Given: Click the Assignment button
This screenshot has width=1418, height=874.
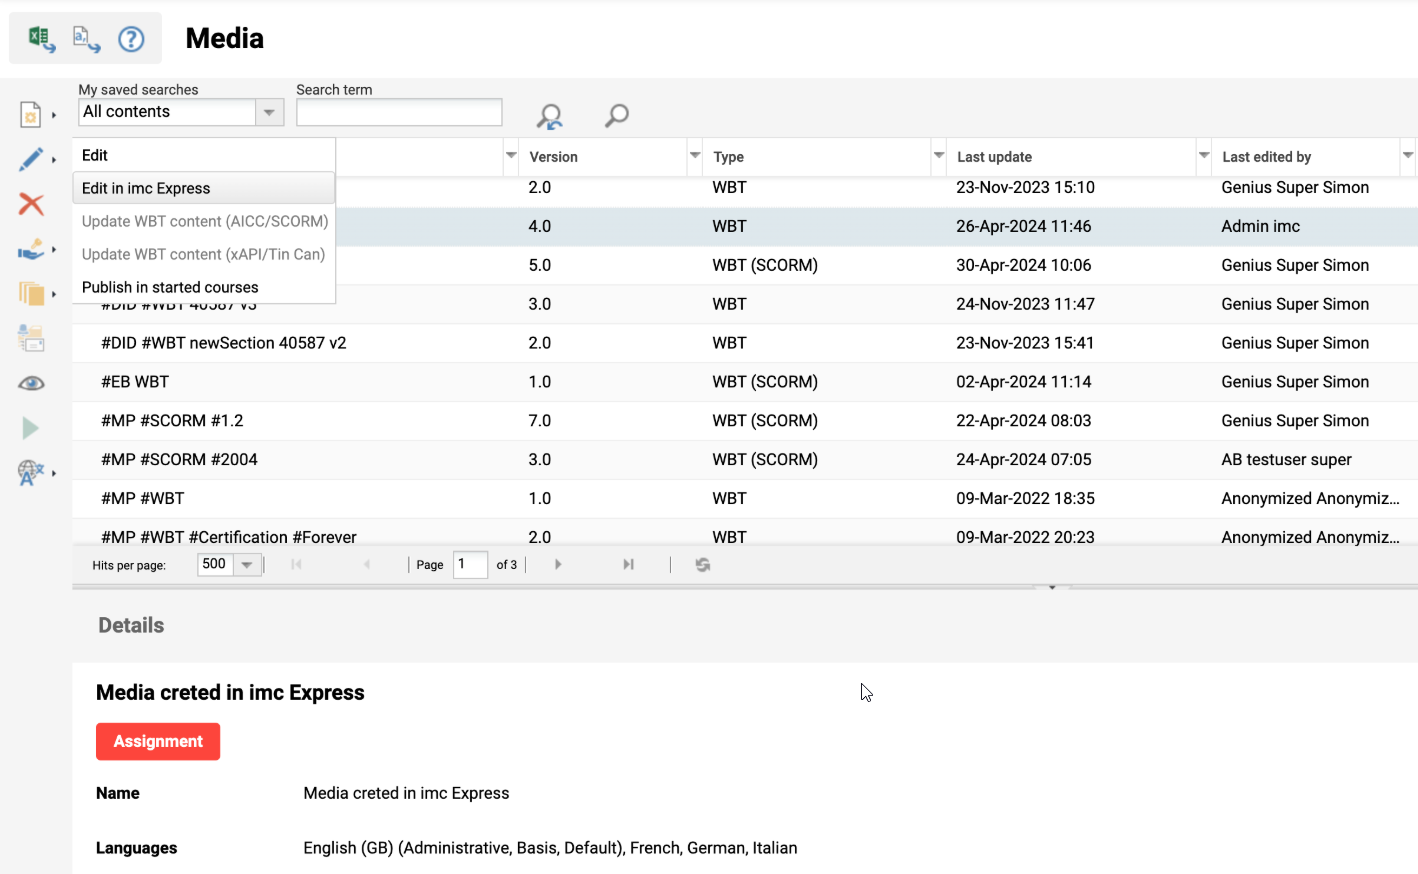Looking at the screenshot, I should tap(157, 741).
